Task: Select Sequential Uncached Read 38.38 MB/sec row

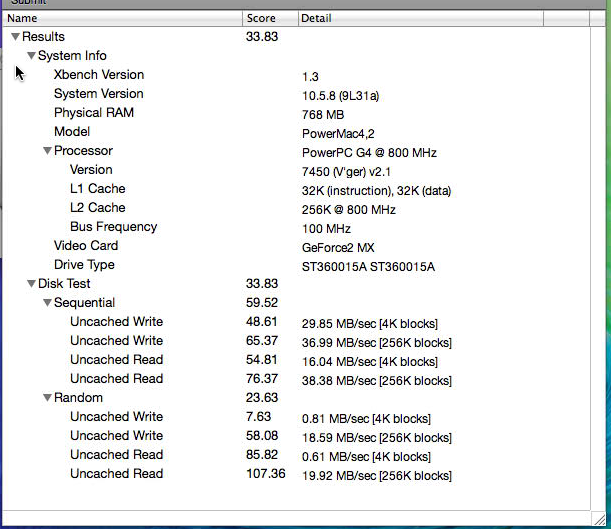Action: 296,379
